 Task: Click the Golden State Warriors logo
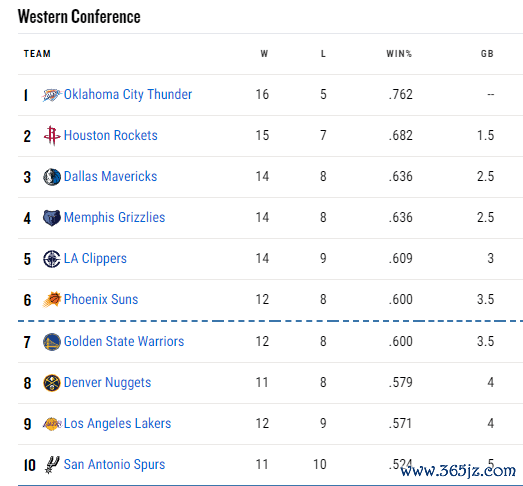tap(52, 342)
